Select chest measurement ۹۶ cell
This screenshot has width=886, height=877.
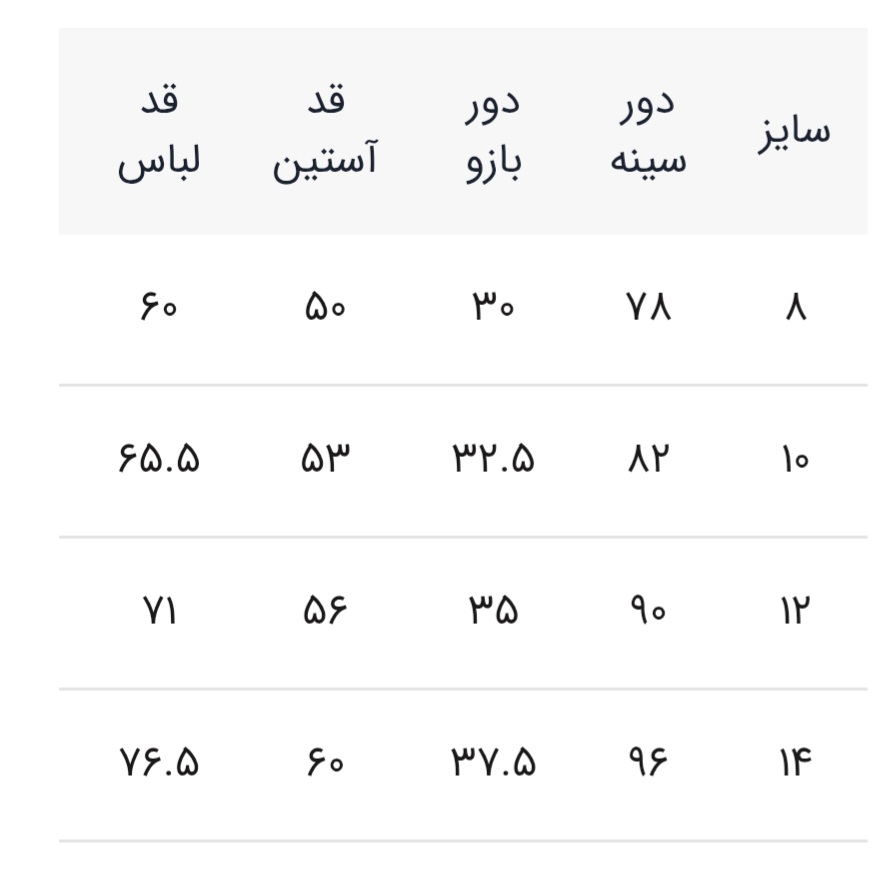click(x=648, y=764)
